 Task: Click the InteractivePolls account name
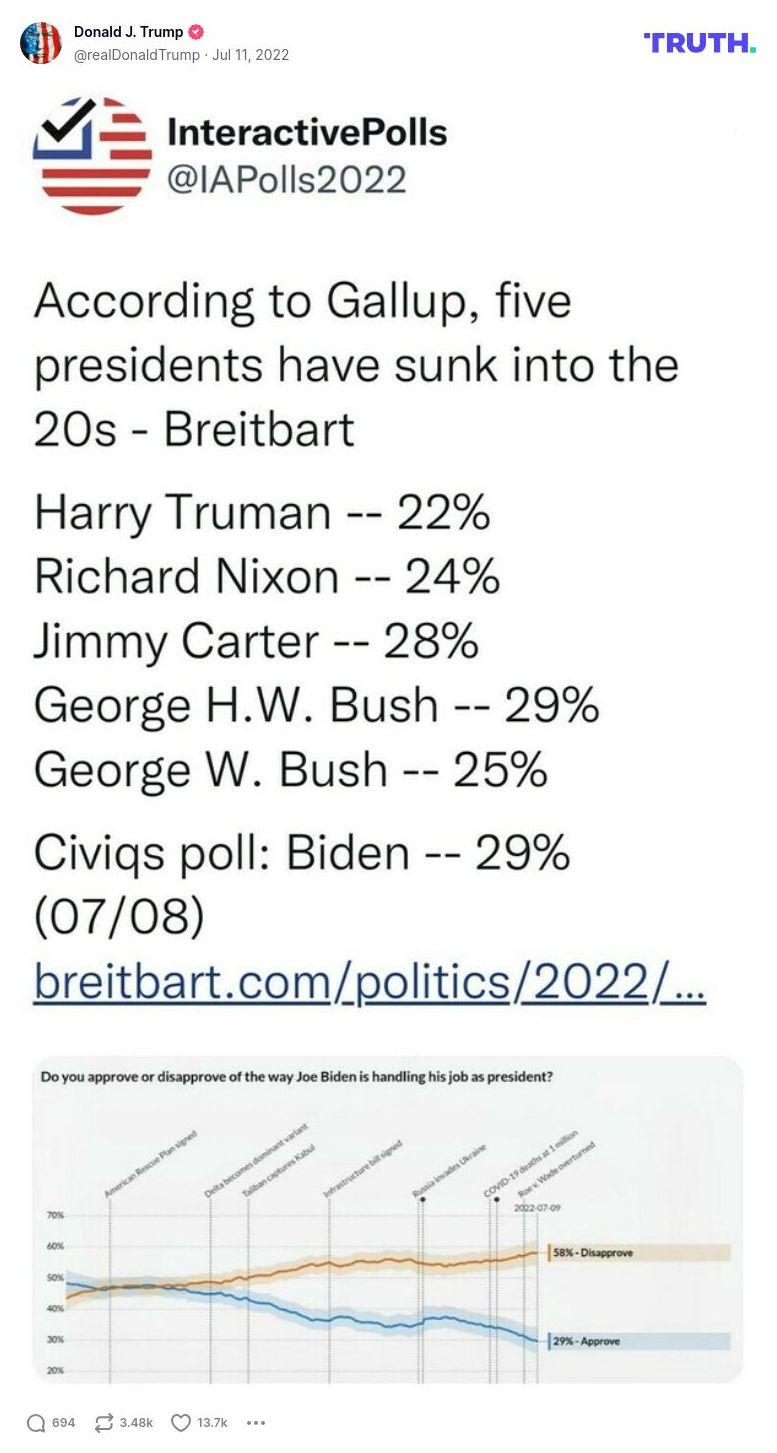click(x=307, y=132)
